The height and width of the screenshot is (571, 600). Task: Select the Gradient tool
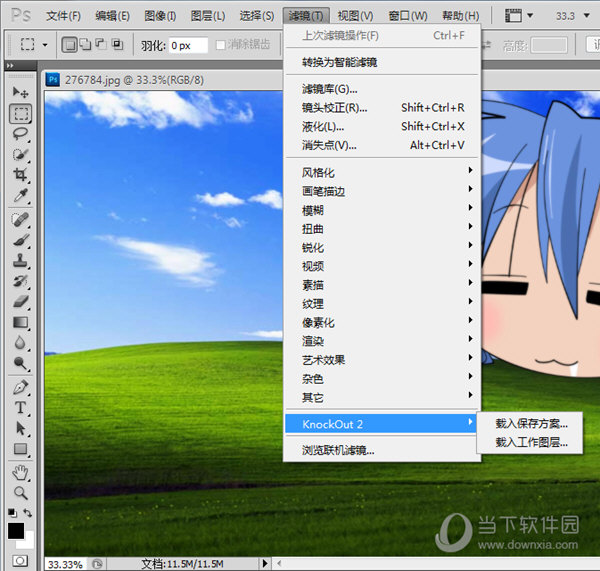click(20, 322)
